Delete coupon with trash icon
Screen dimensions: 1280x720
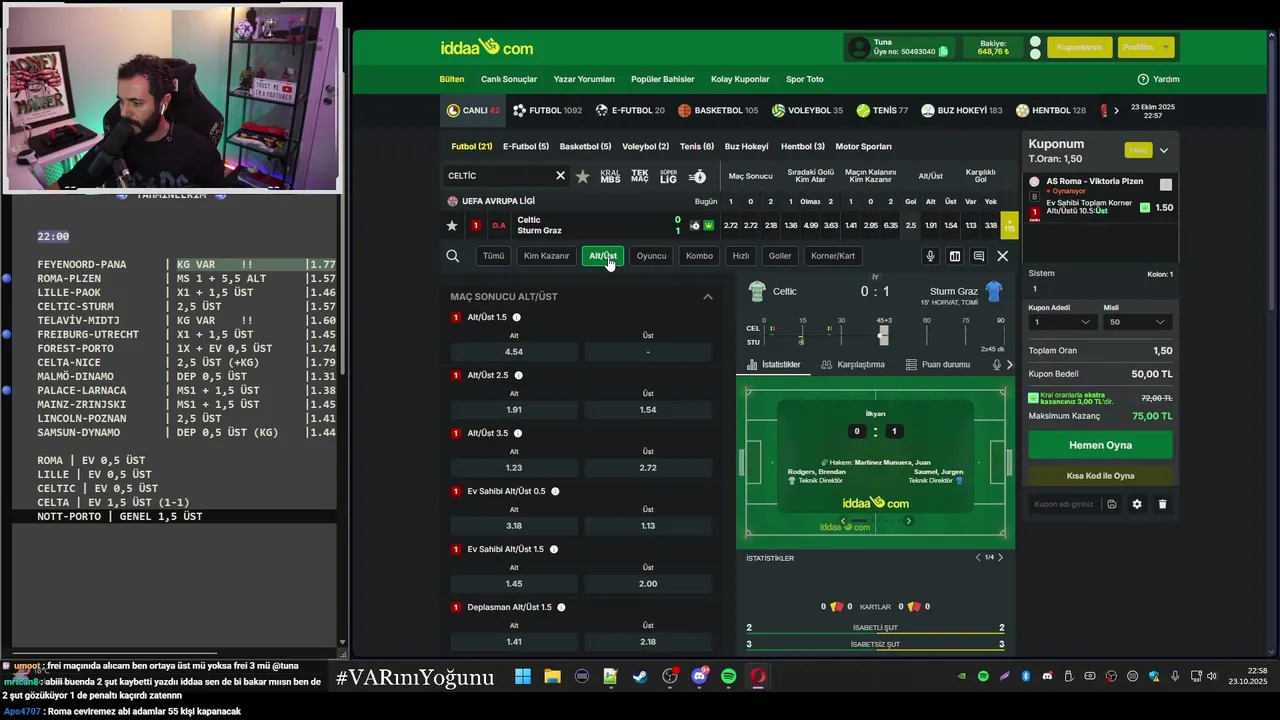1162,504
